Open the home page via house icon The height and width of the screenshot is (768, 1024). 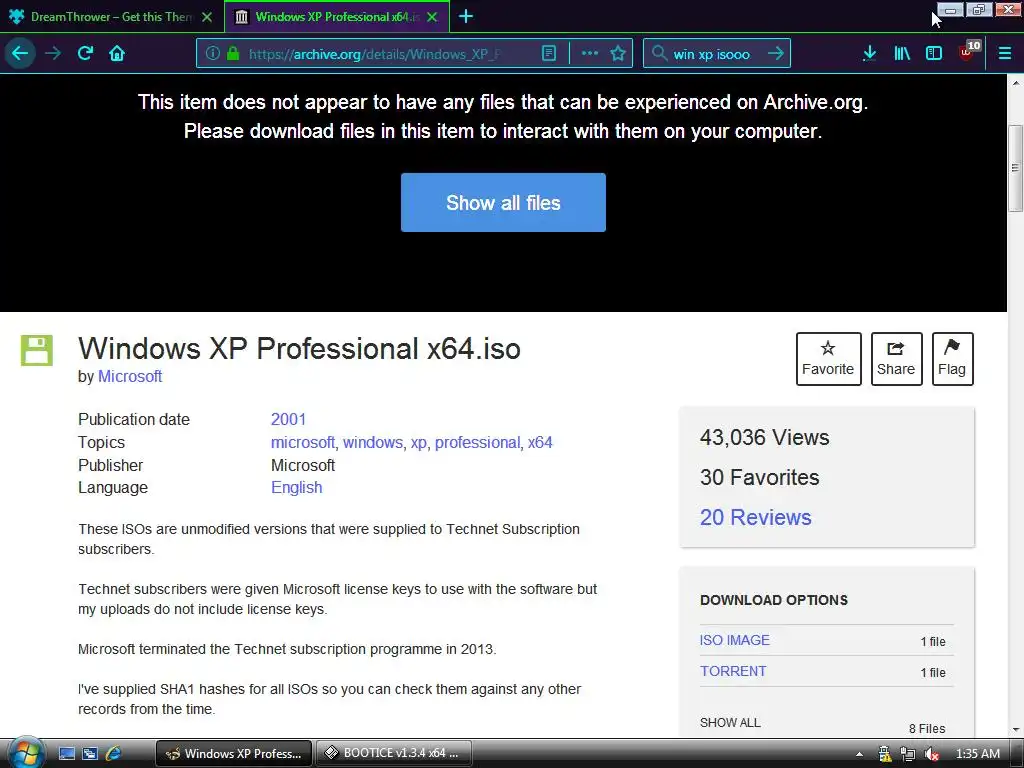[117, 53]
